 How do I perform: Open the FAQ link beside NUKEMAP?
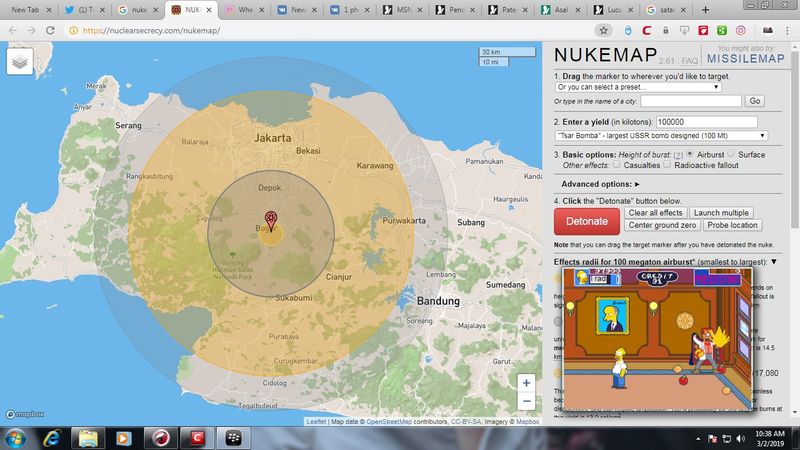tap(690, 61)
